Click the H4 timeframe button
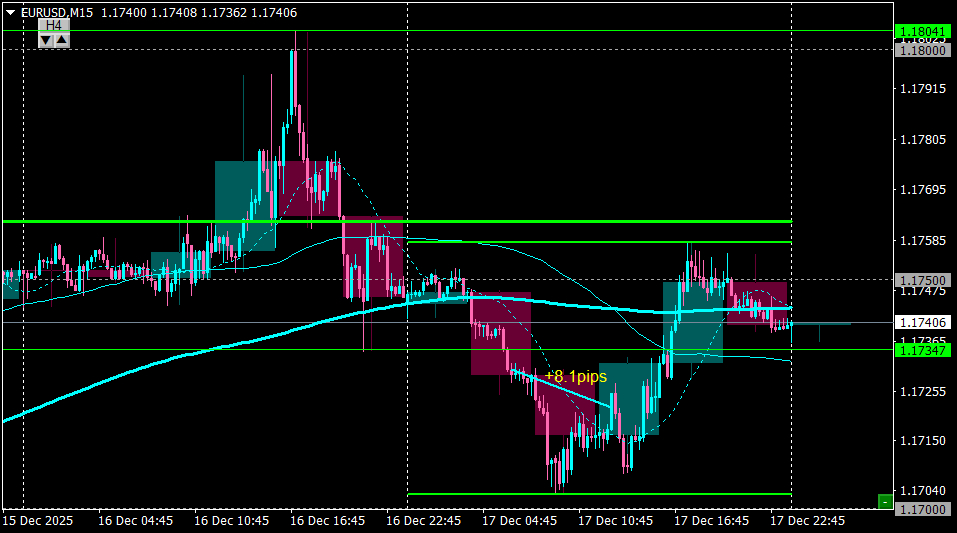Viewport: 957px width, 533px height. pyautogui.click(x=54, y=25)
